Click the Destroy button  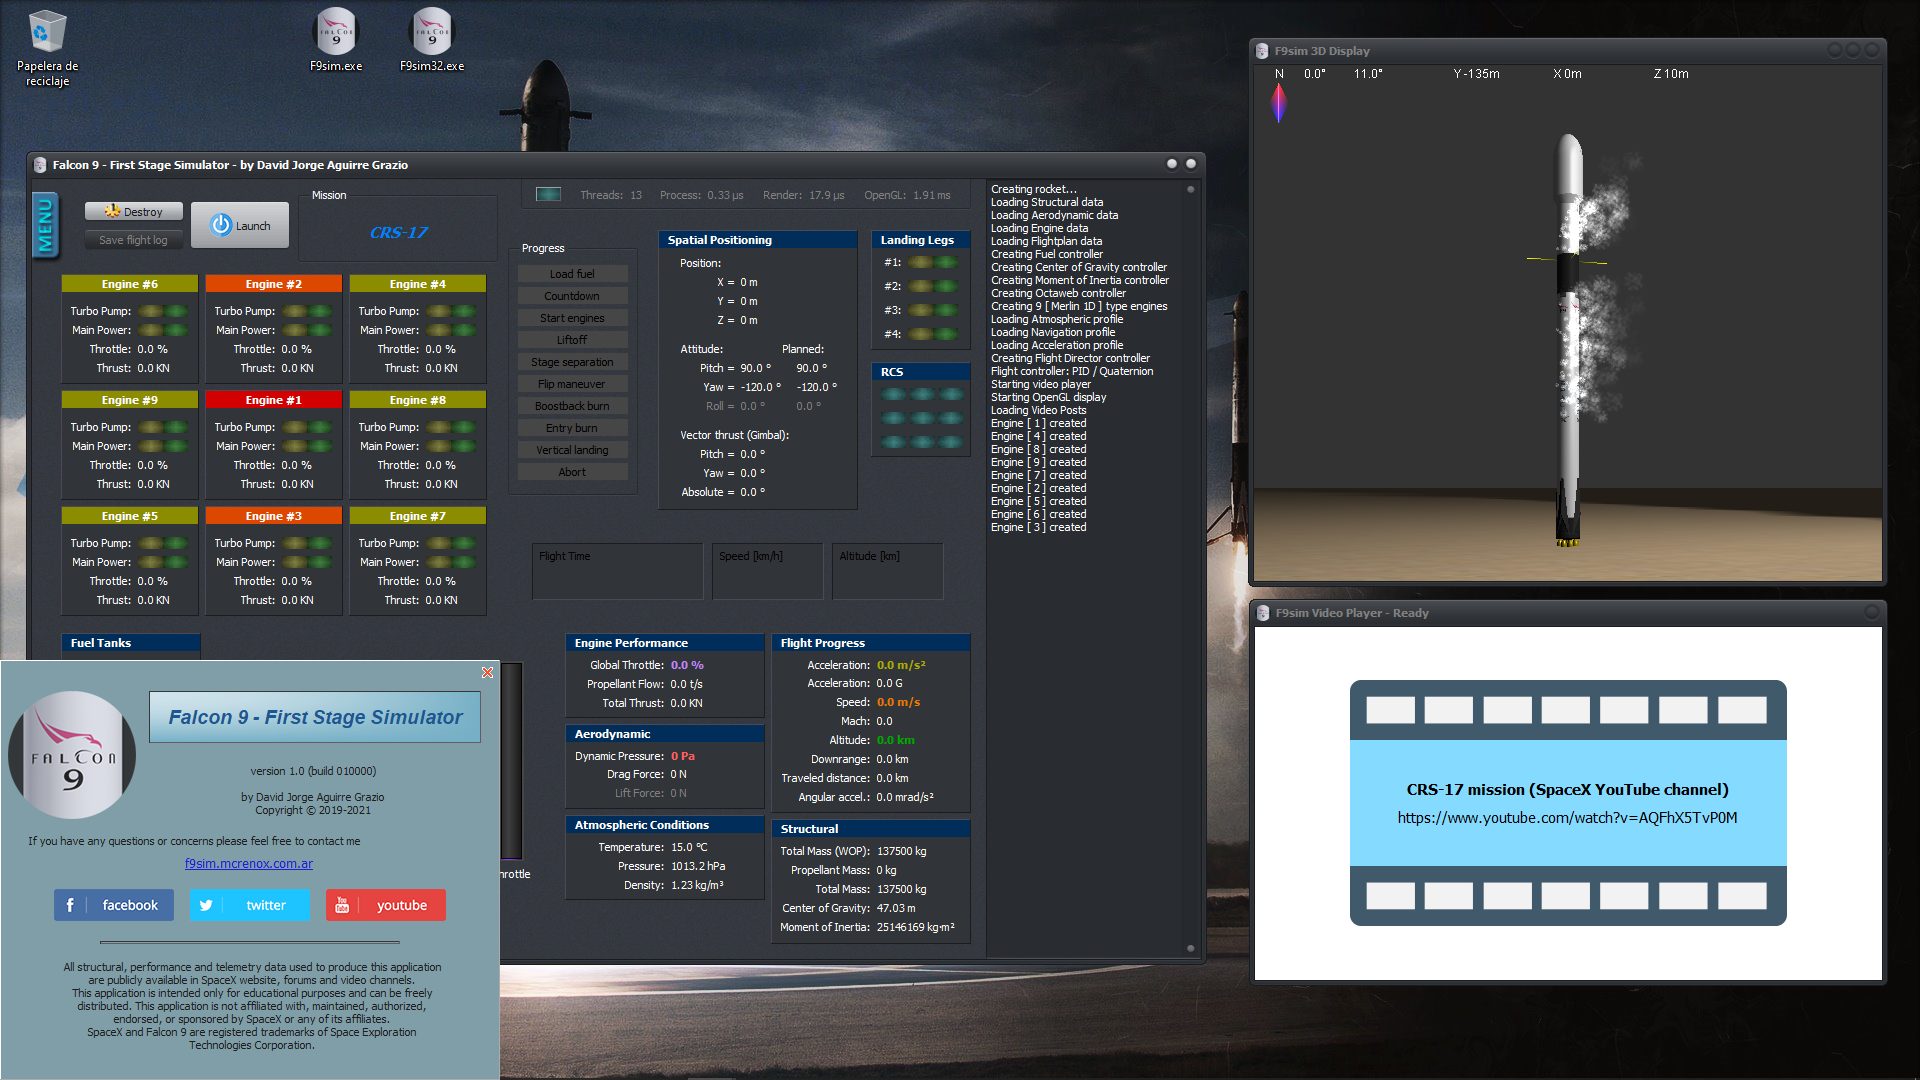coord(134,212)
